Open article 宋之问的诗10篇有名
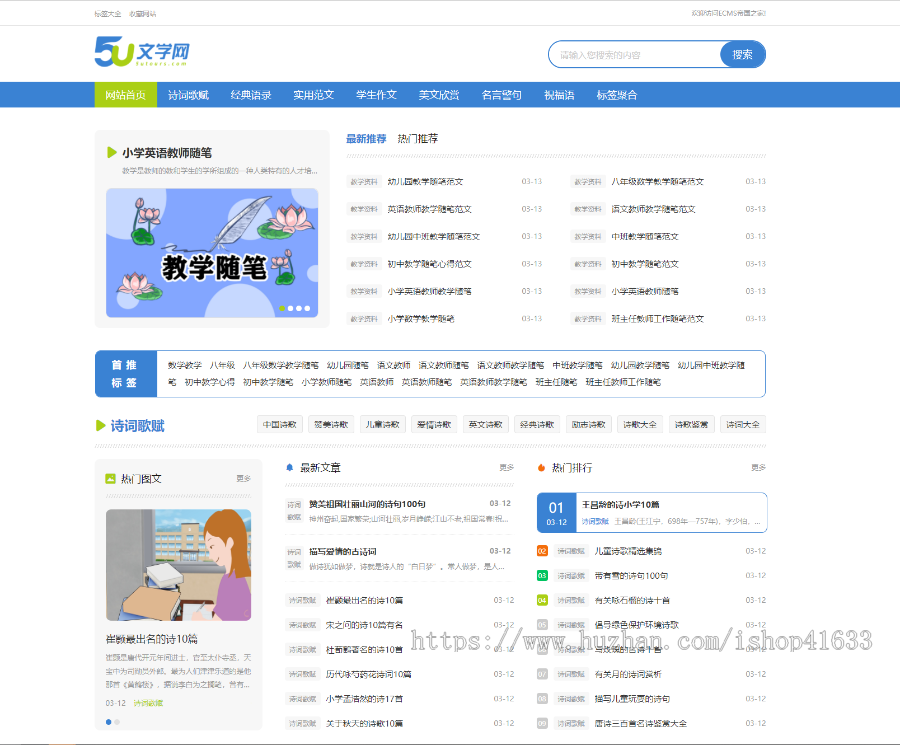Viewport: 900px width, 745px height. pyautogui.click(x=364, y=625)
